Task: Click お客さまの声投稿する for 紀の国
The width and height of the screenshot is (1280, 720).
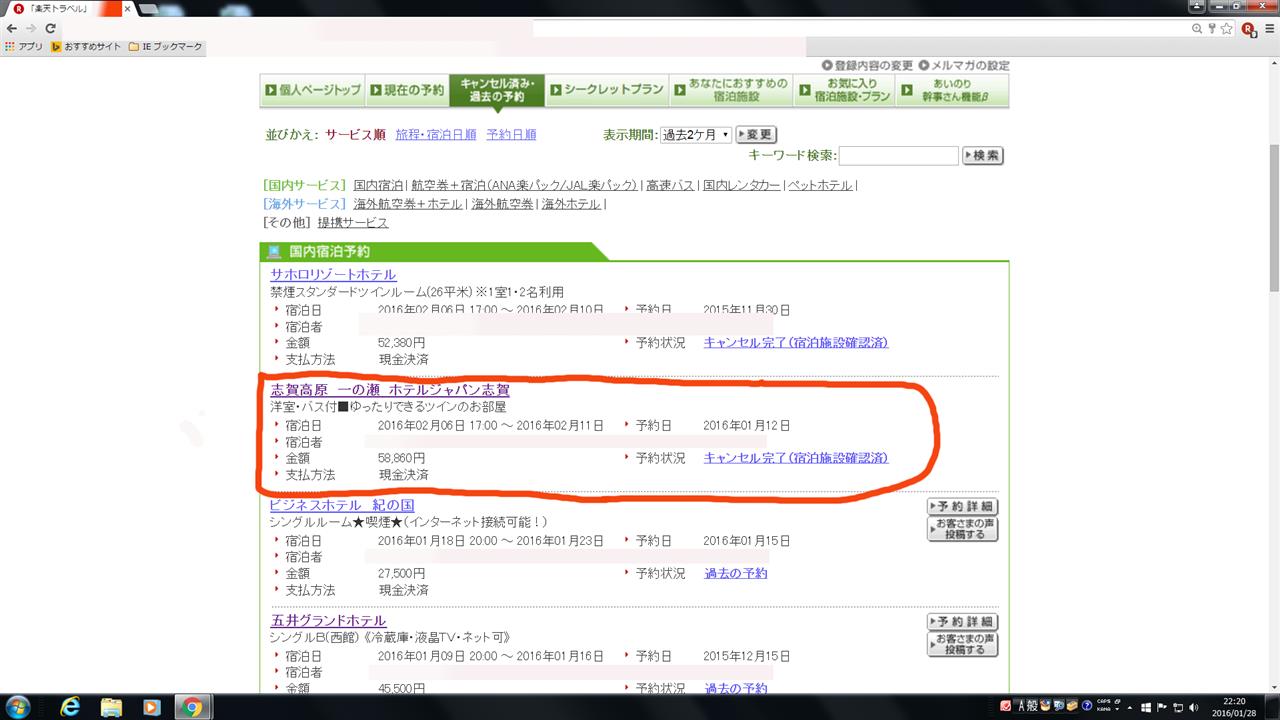Action: pyautogui.click(x=962, y=529)
